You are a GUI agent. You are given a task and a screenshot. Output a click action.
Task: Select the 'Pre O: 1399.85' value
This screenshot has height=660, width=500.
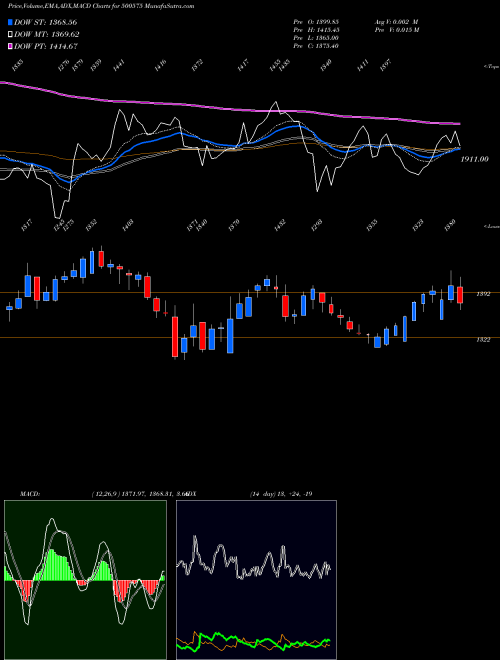coord(316,22)
